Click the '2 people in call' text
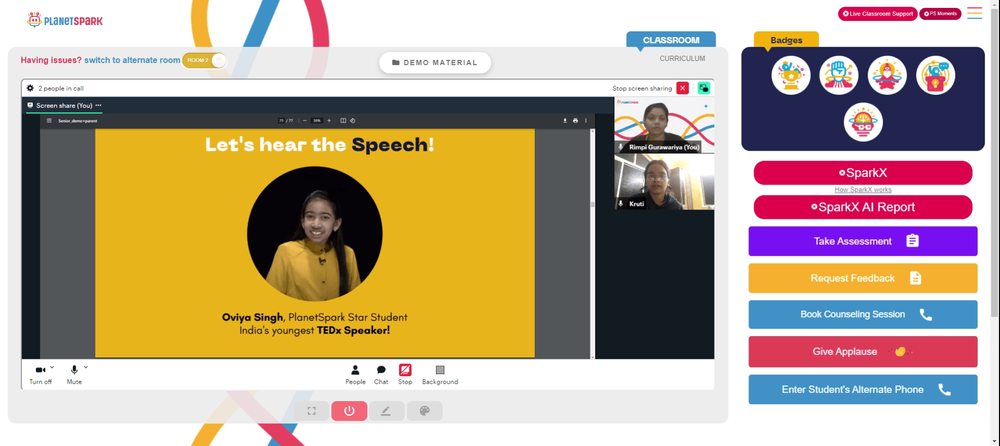 click(x=61, y=89)
